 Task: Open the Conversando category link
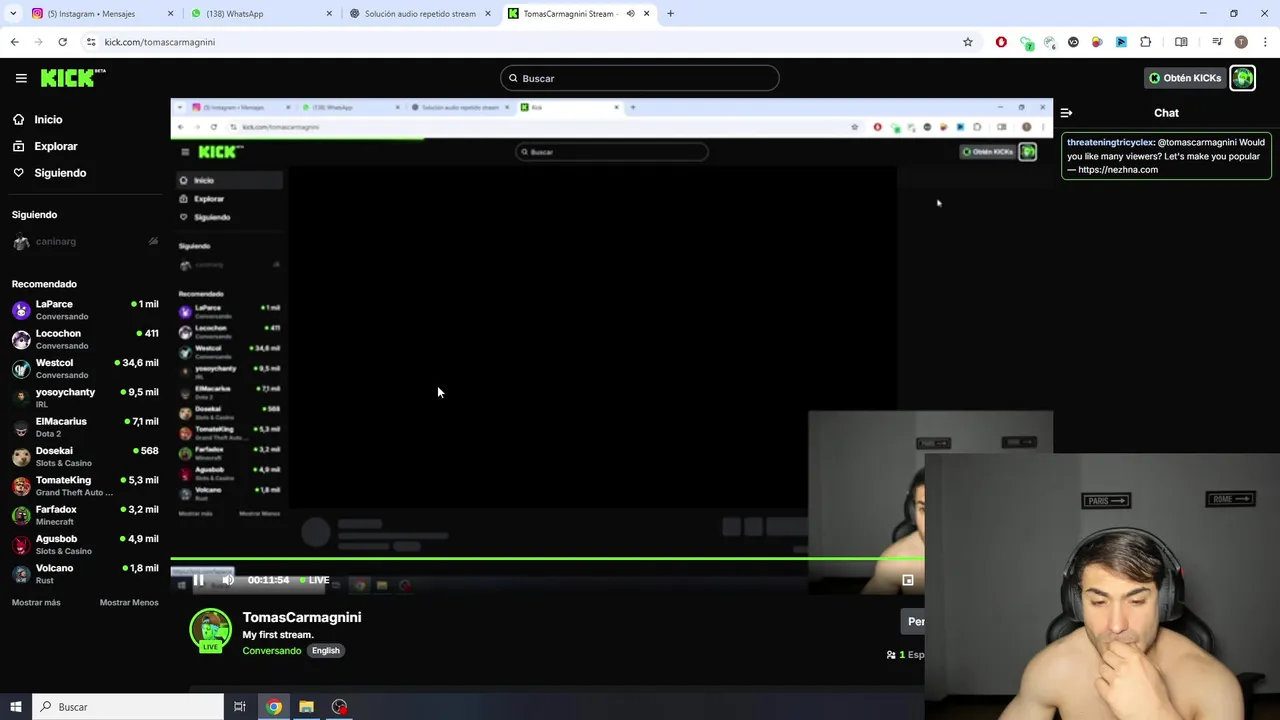[271, 651]
